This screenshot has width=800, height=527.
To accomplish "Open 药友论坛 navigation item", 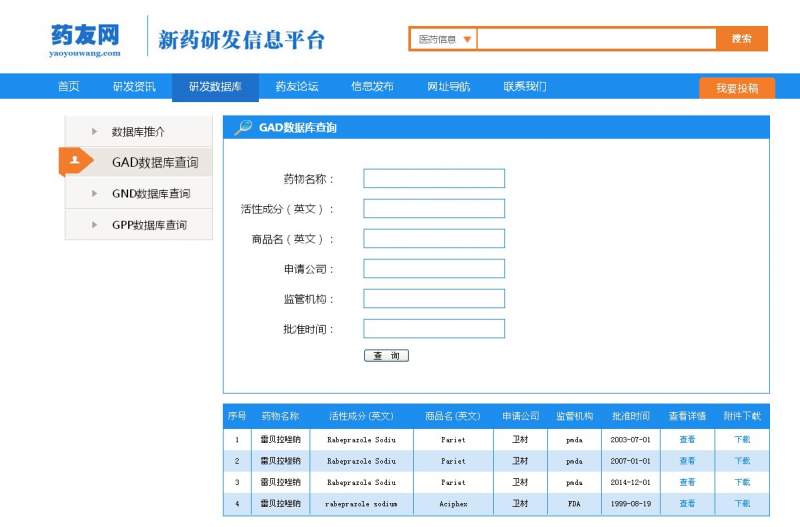I will 297,87.
